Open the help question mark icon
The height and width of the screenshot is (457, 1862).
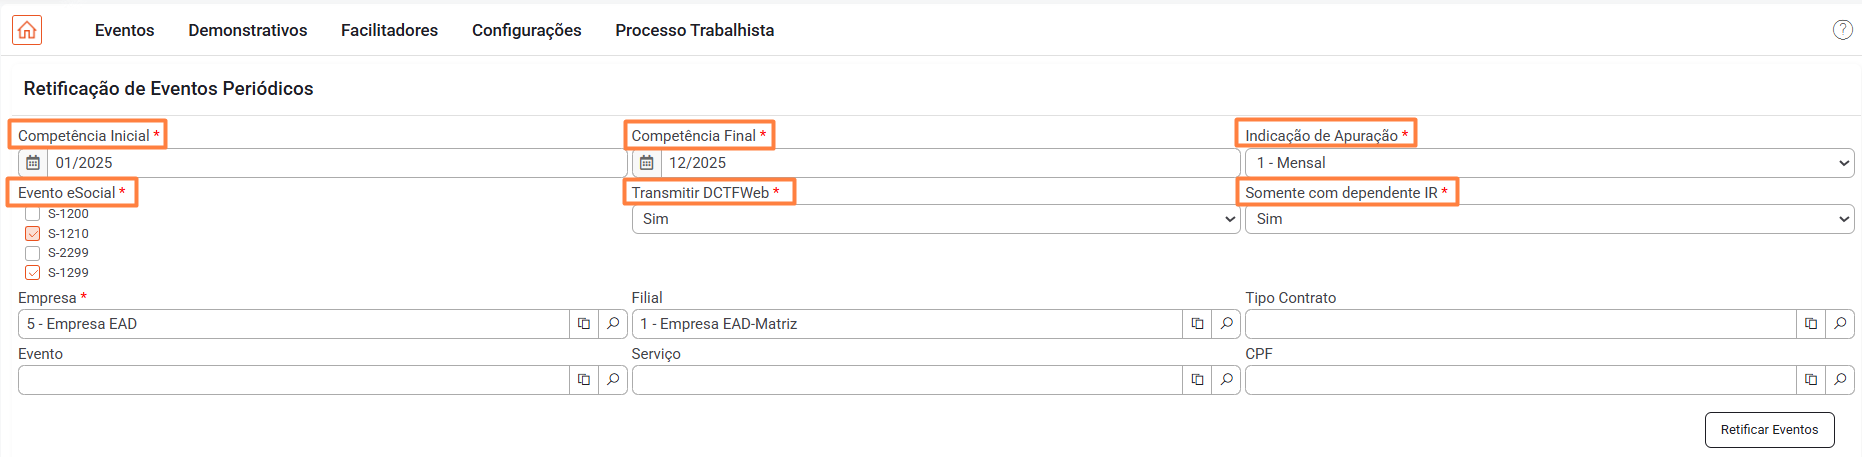[x=1842, y=30]
